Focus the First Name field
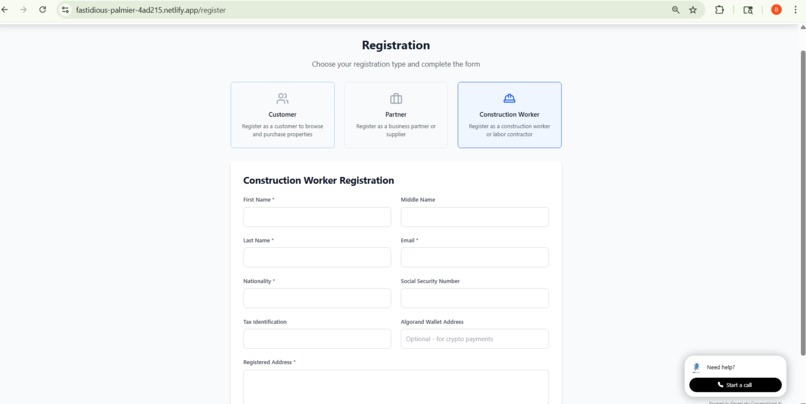Viewport: 806px width, 404px height. point(317,217)
